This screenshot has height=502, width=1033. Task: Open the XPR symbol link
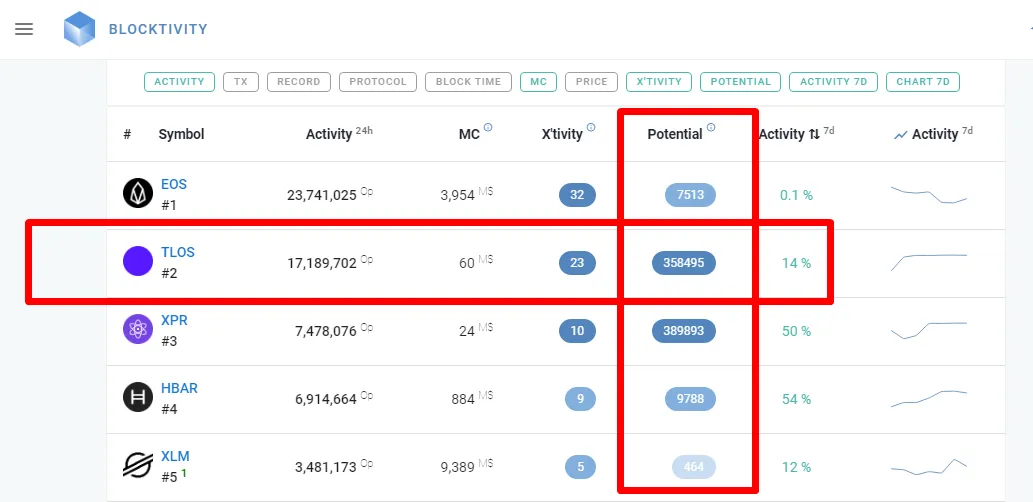[174, 320]
